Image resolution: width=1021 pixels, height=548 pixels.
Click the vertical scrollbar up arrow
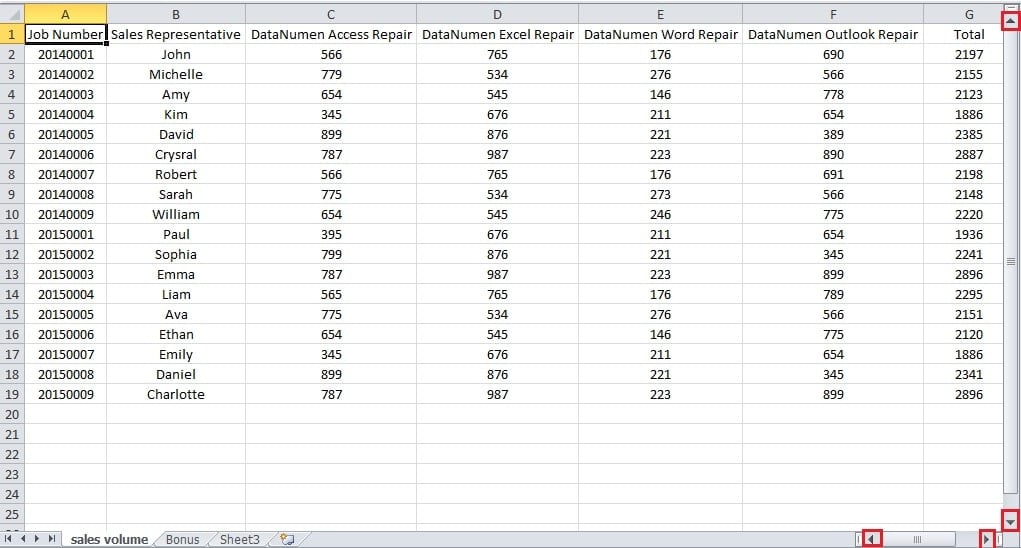click(1010, 21)
